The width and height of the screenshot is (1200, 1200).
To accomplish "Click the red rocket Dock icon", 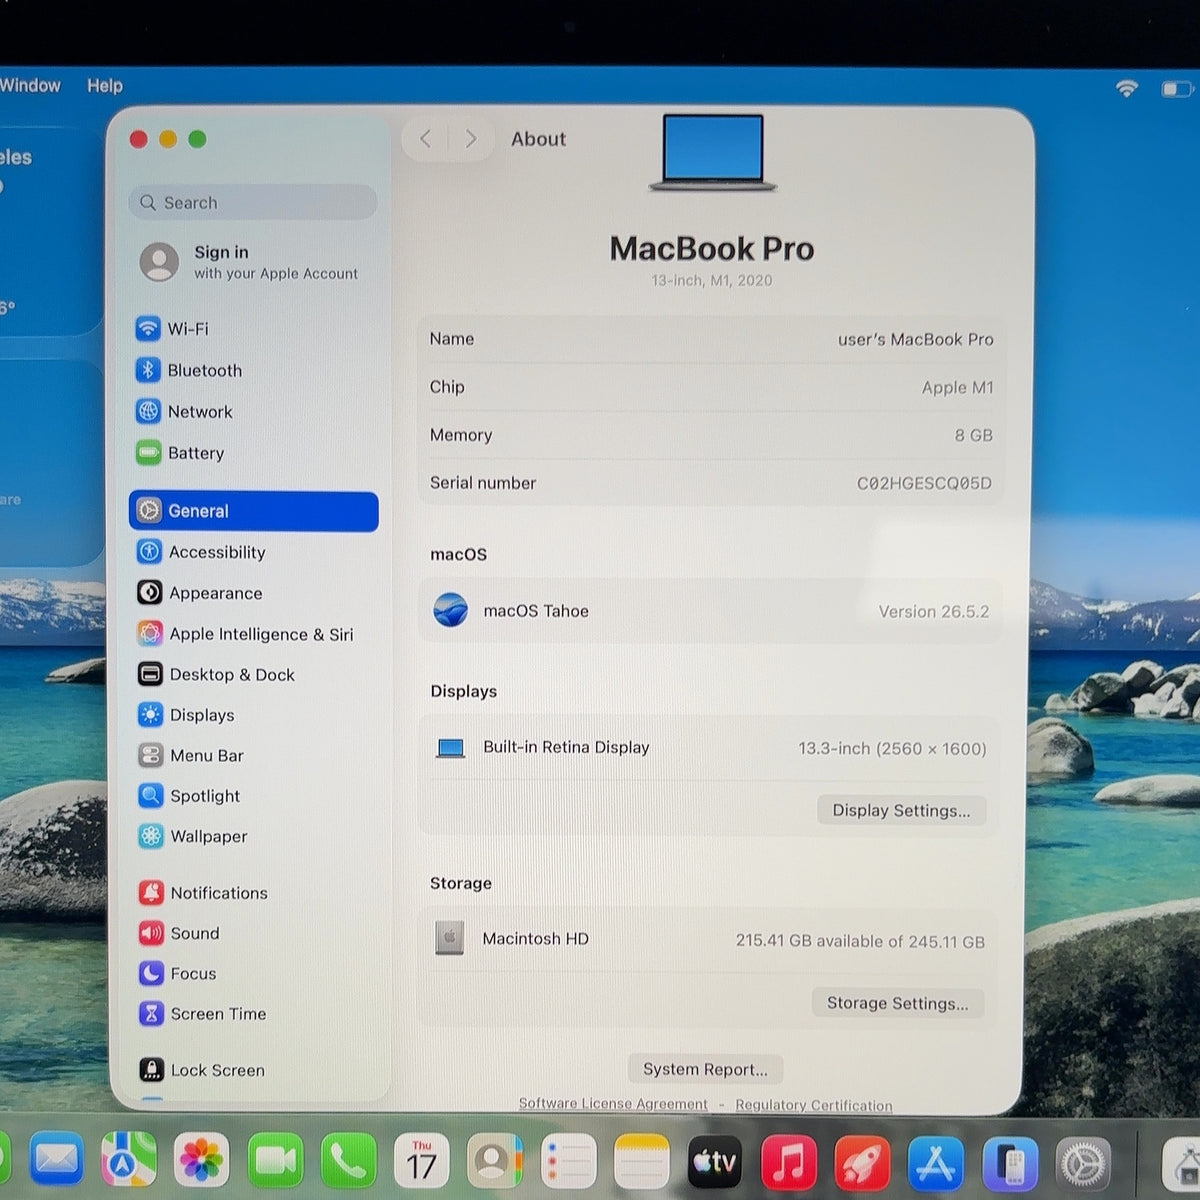I will [x=862, y=1163].
